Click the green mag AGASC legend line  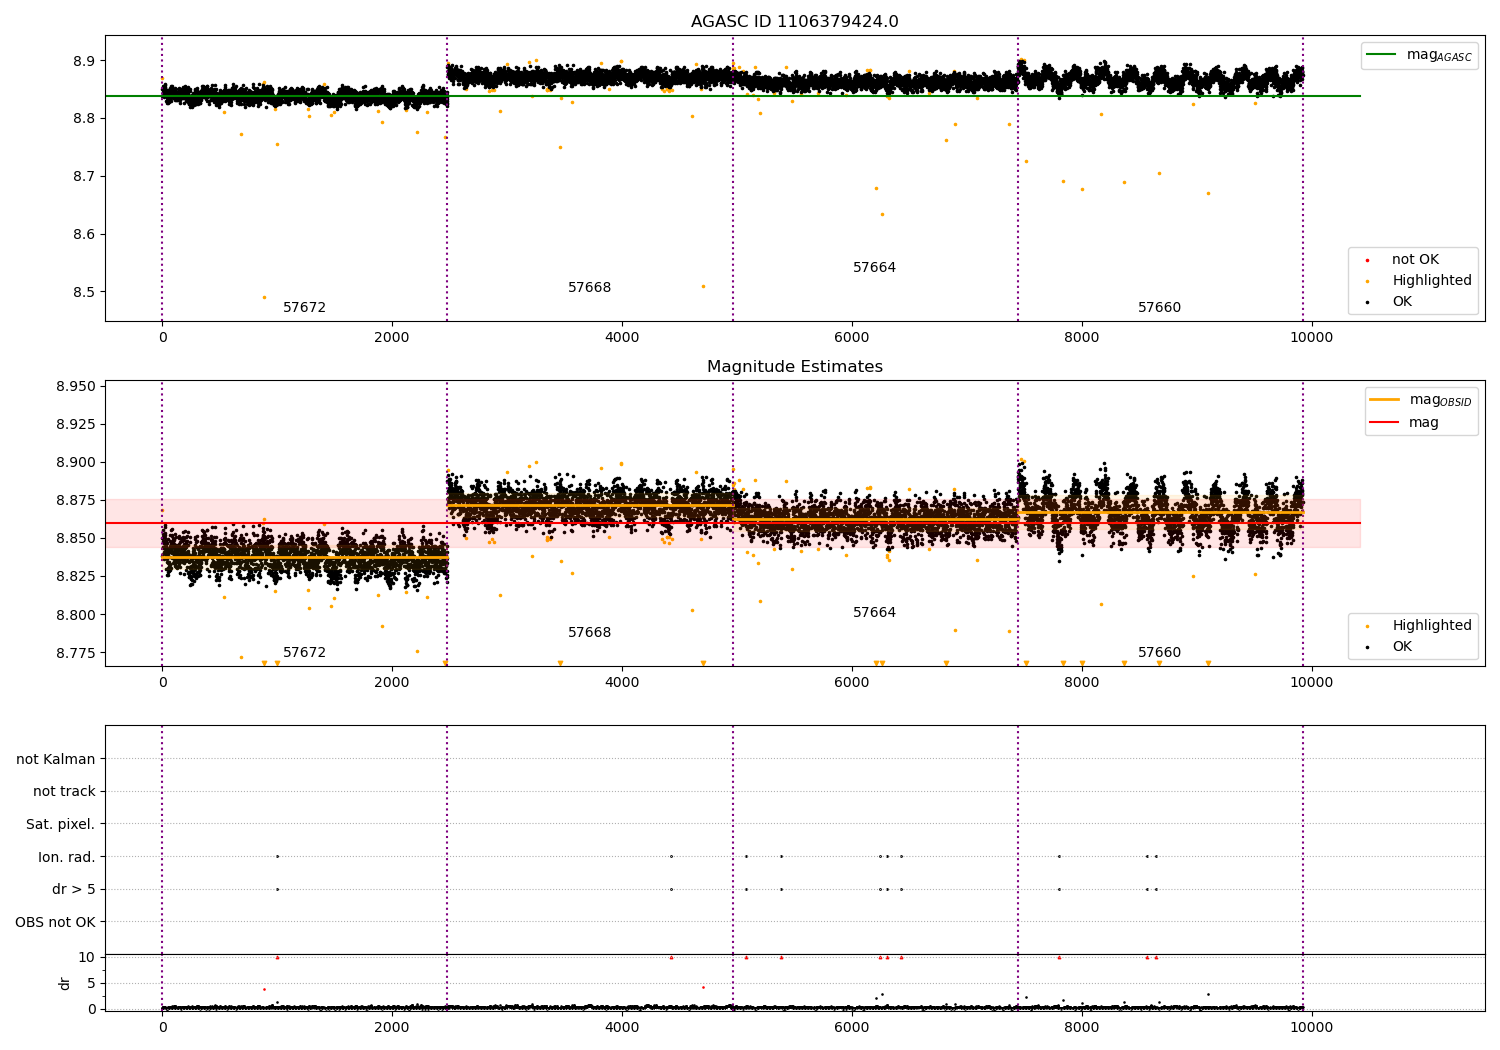[x=1381, y=55]
